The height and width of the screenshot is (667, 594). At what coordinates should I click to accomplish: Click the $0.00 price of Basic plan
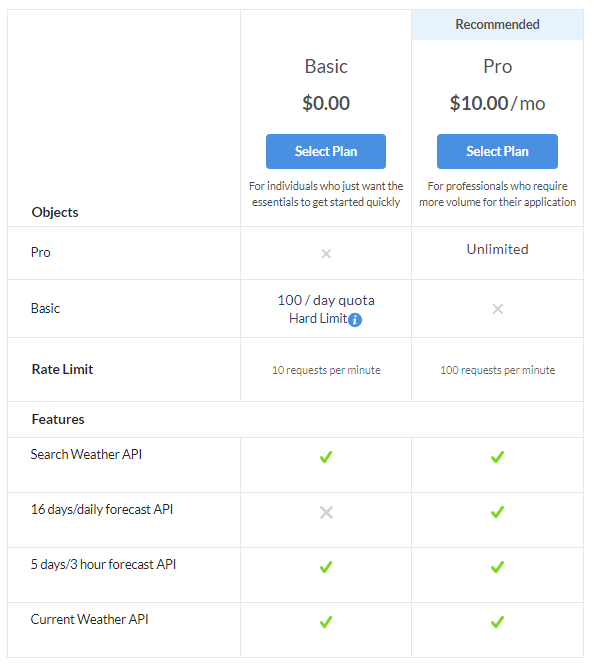pos(326,103)
